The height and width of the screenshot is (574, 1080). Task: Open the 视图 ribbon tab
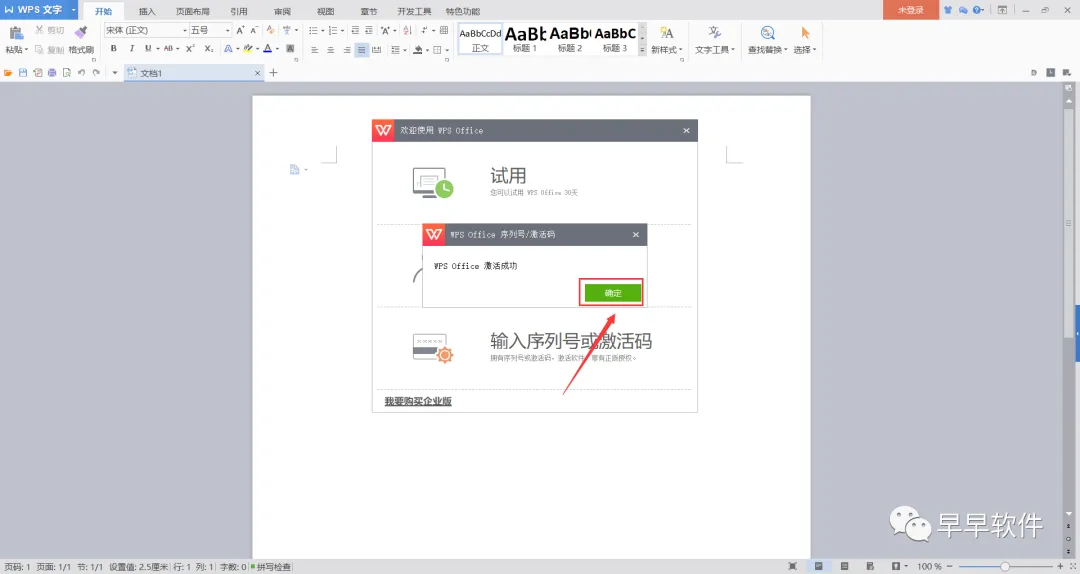click(326, 11)
